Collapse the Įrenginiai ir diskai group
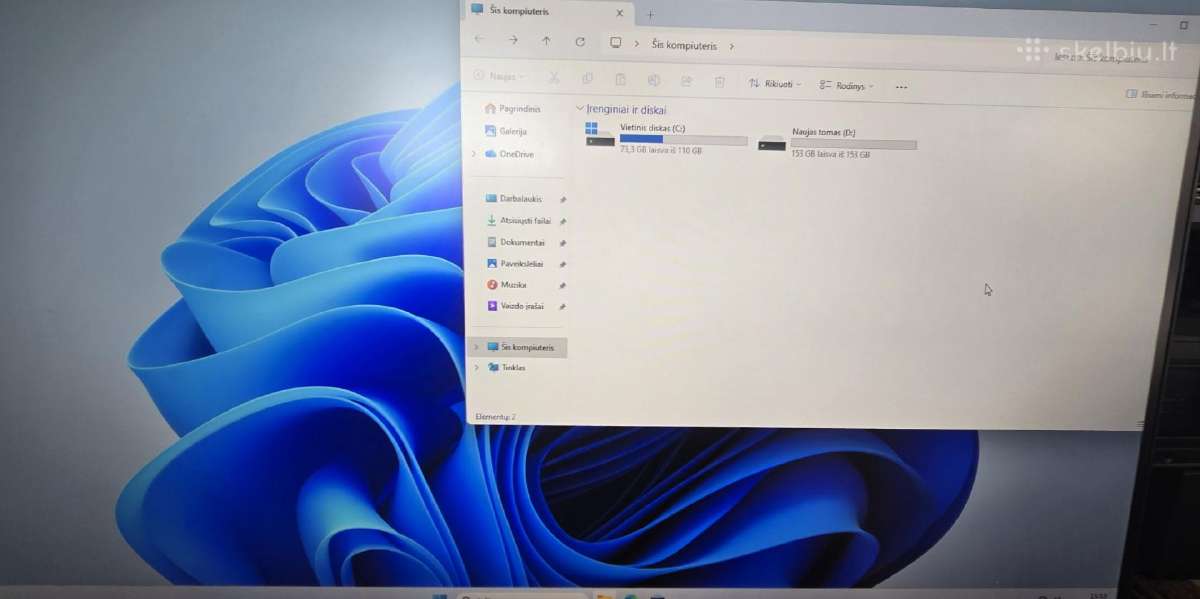The height and width of the screenshot is (599, 1200). 579,108
